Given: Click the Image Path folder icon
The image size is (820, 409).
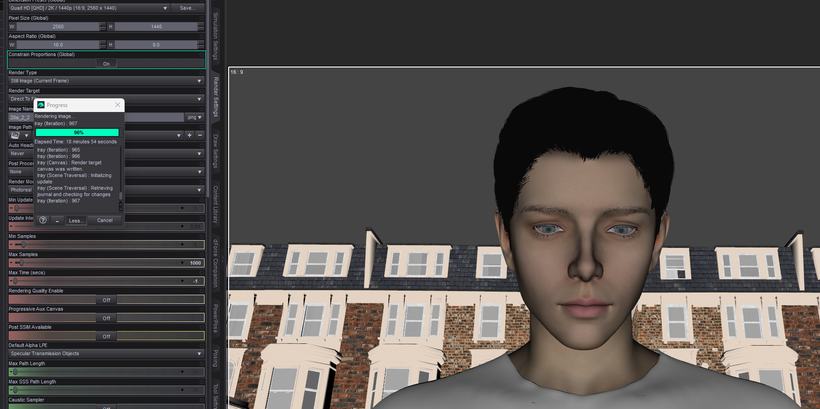Looking at the screenshot, I should pos(15,135).
